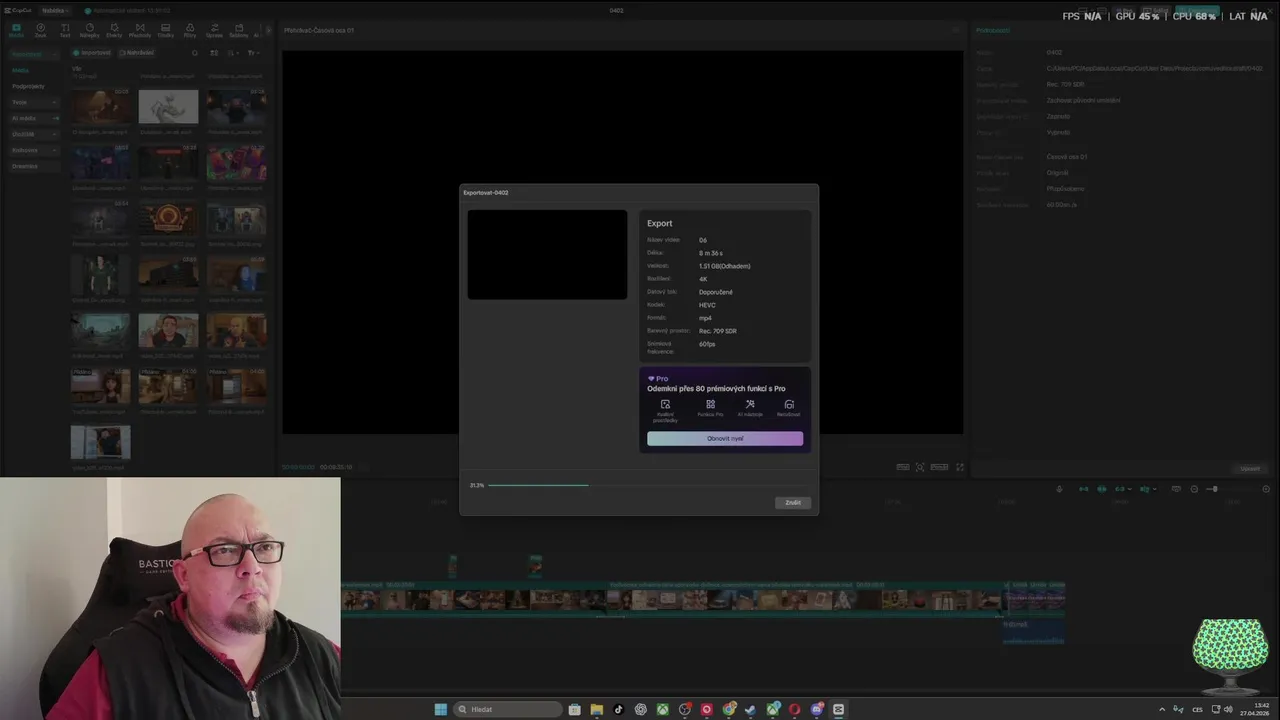1280x720 pixels.
Task: Open File Explorer from taskbar
Action: pyautogui.click(x=597, y=709)
